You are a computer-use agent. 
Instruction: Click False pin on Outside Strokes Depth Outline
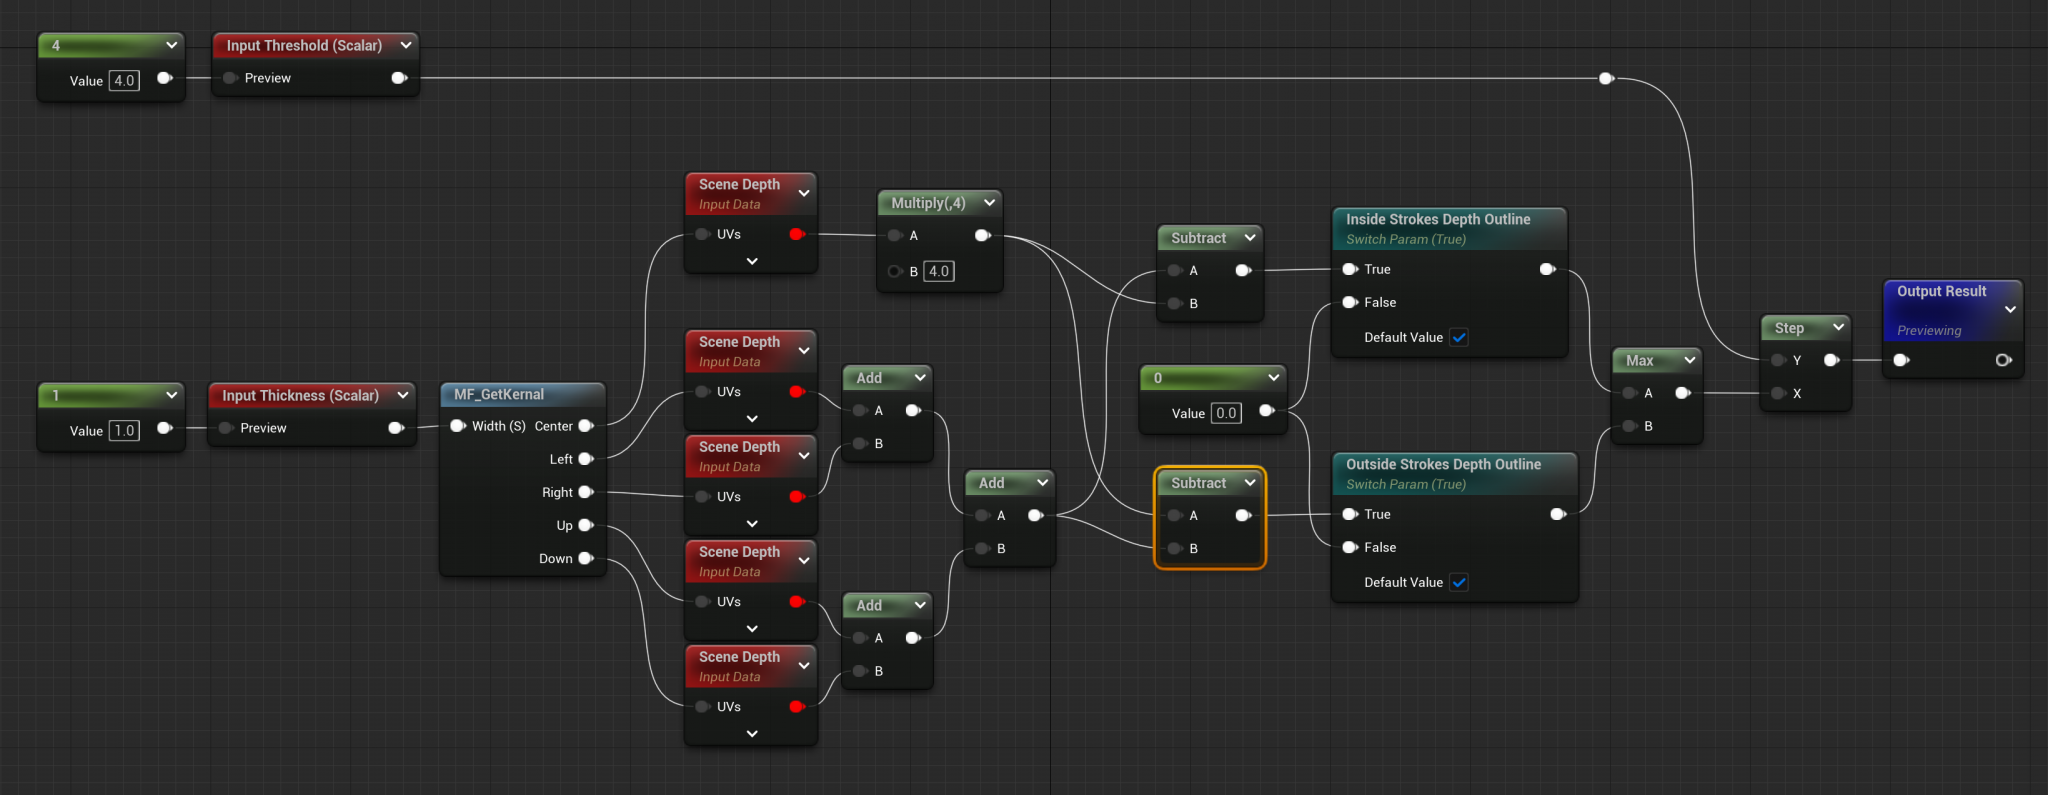[1350, 547]
